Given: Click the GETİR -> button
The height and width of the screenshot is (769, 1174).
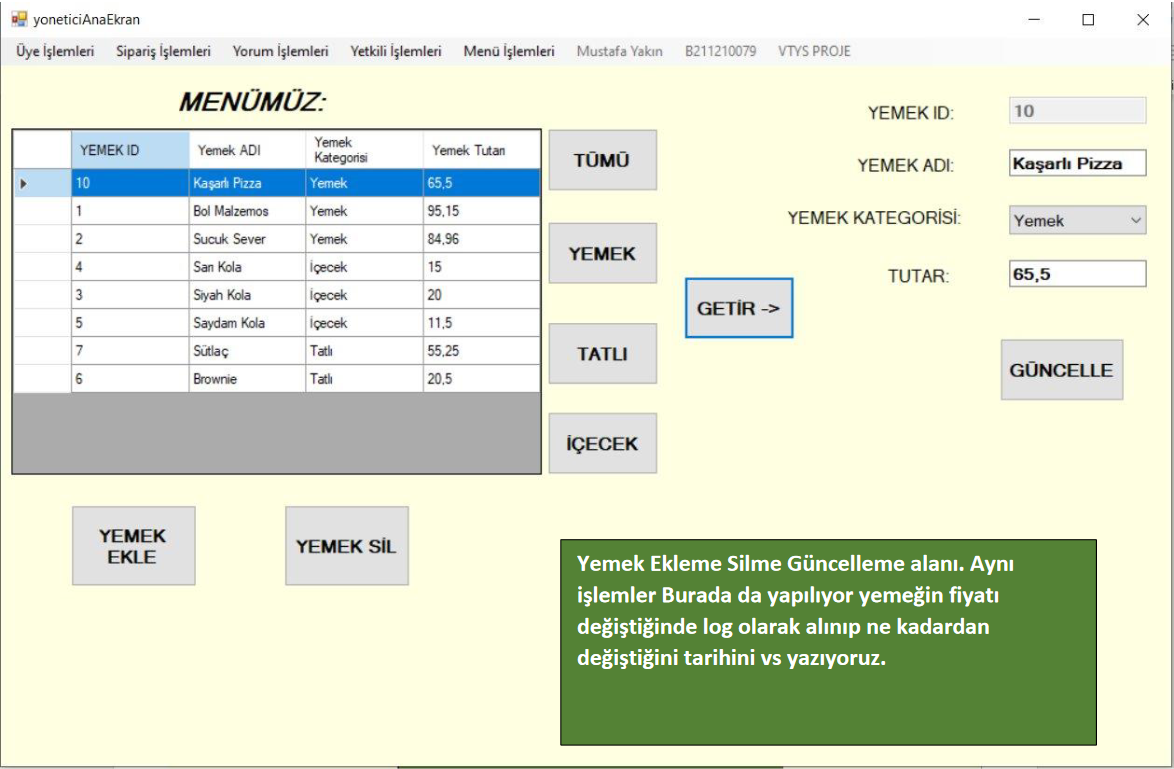Looking at the screenshot, I should [x=738, y=308].
